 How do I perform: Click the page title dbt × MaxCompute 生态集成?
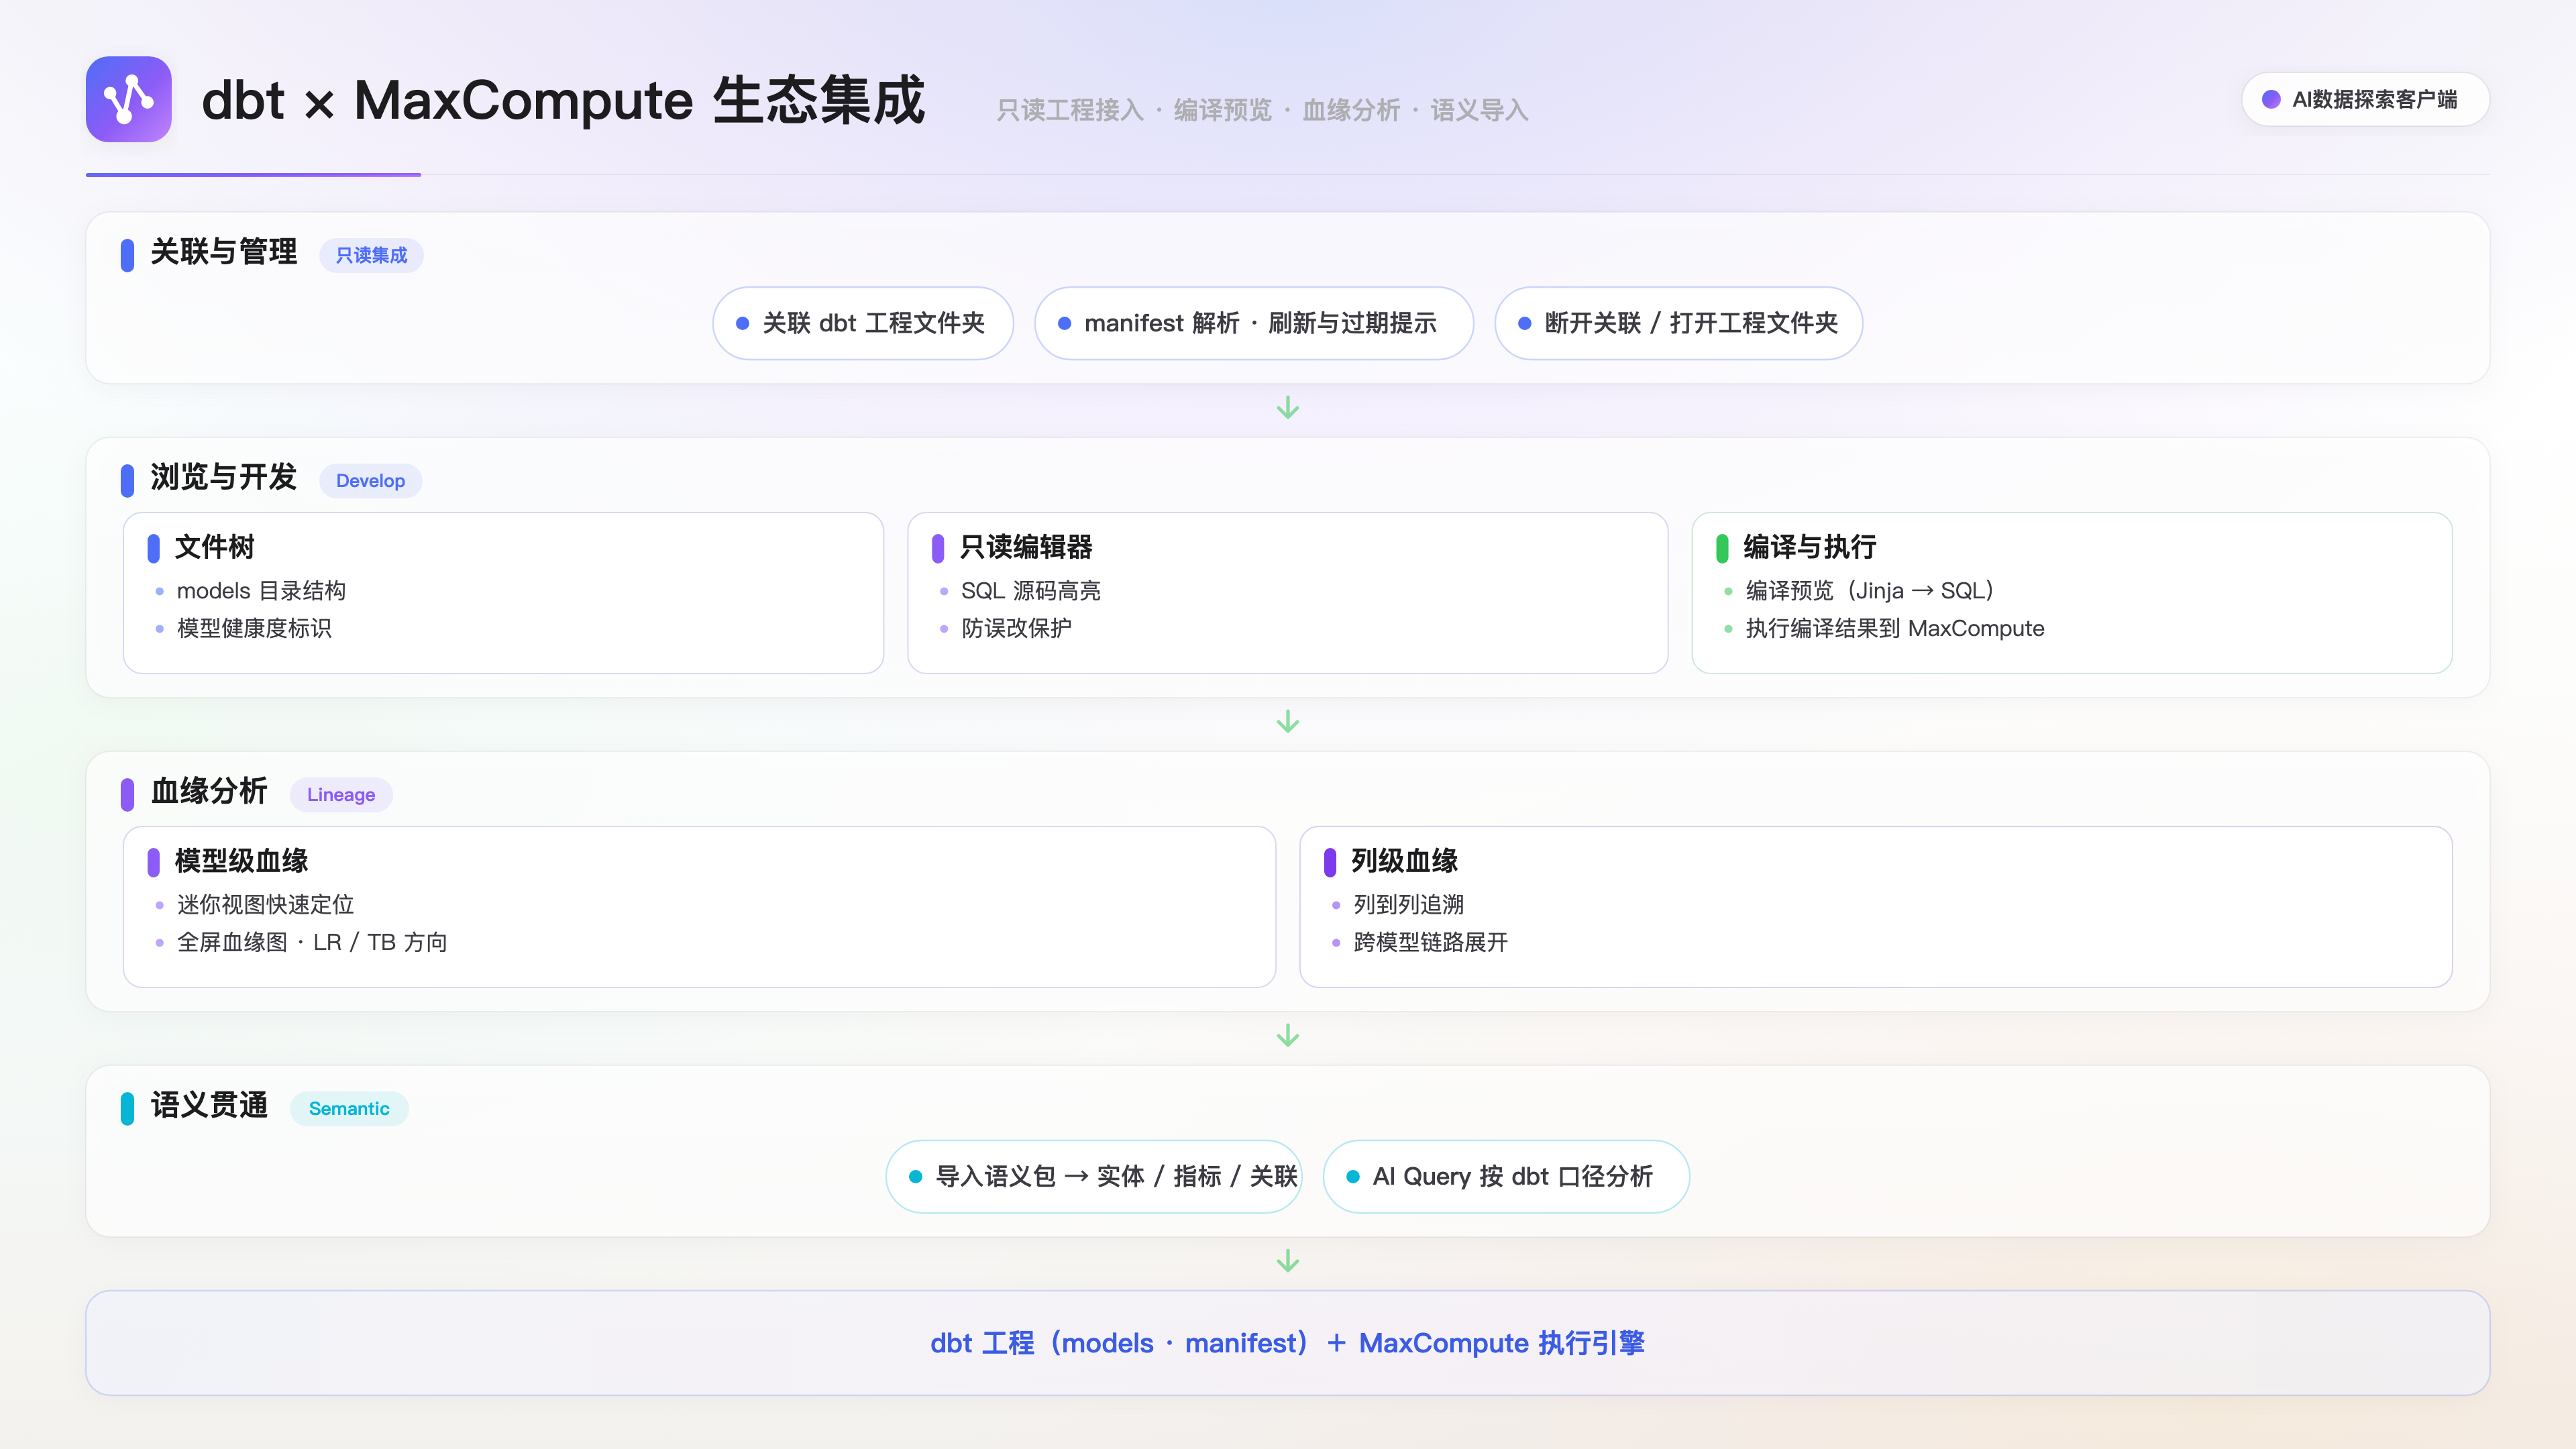point(564,100)
